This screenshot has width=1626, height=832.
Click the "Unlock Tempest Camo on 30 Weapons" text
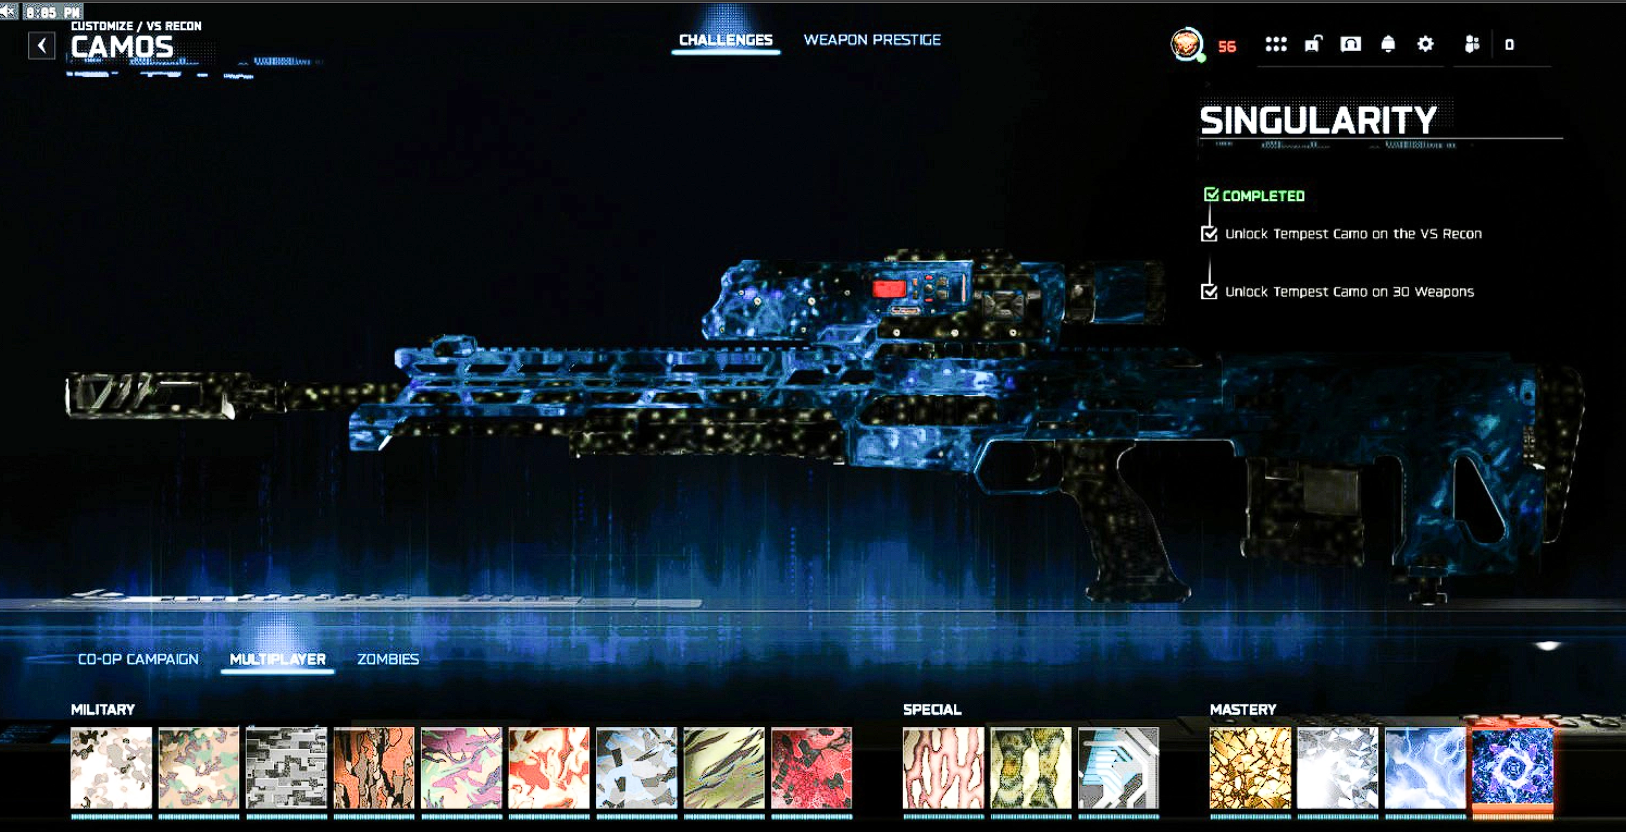pyautogui.click(x=1349, y=292)
